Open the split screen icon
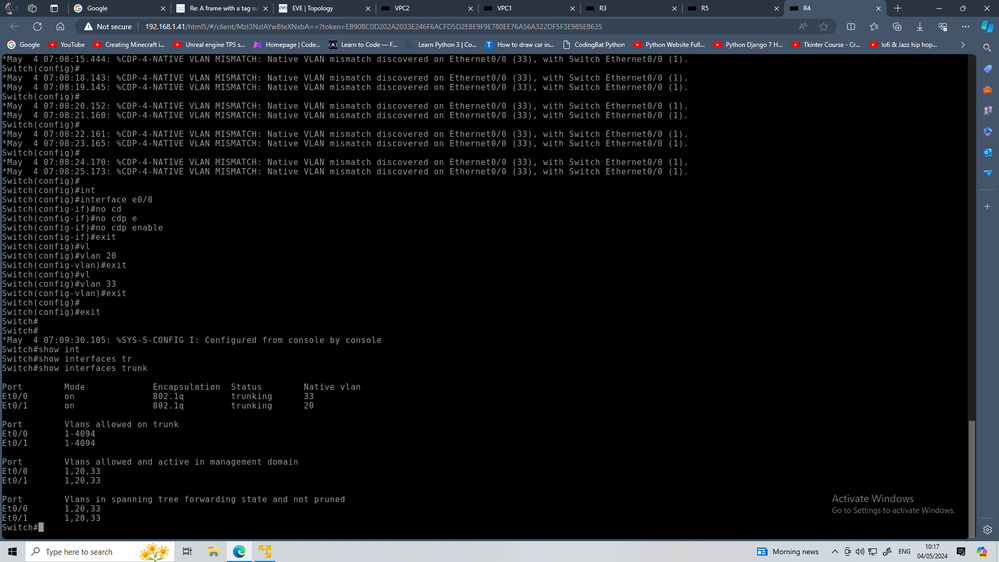Viewport: 999px width, 562px height. 851,27
